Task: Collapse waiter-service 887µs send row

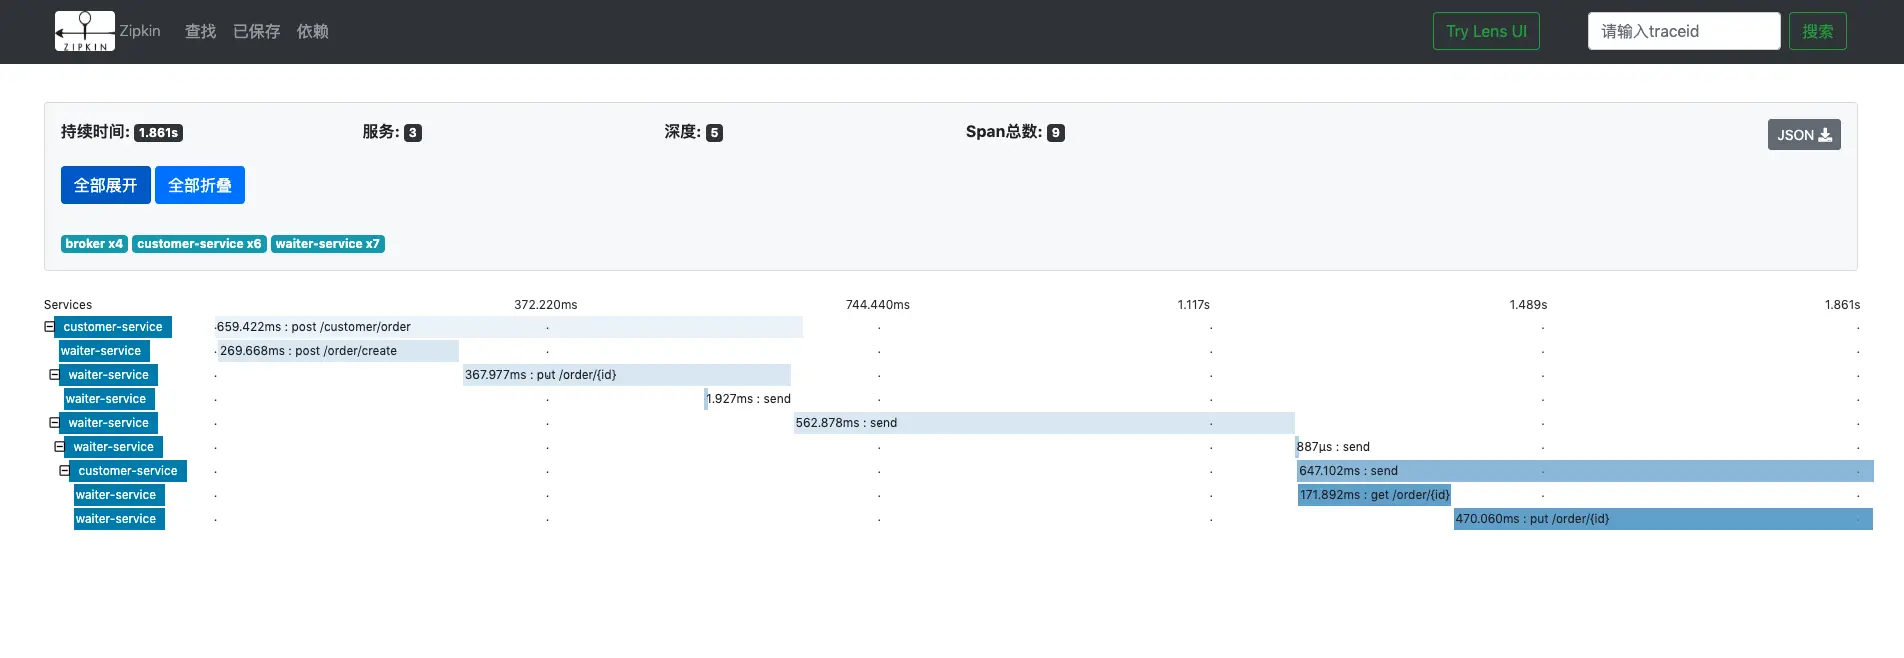Action: (x=59, y=447)
